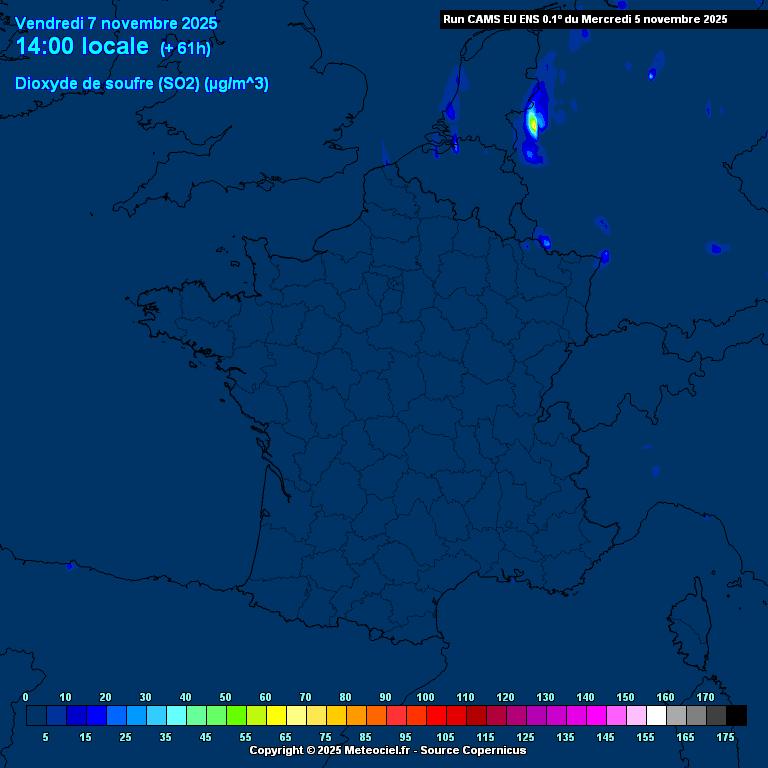Click the 'Run CAMS EU ENS' banner

(584, 19)
